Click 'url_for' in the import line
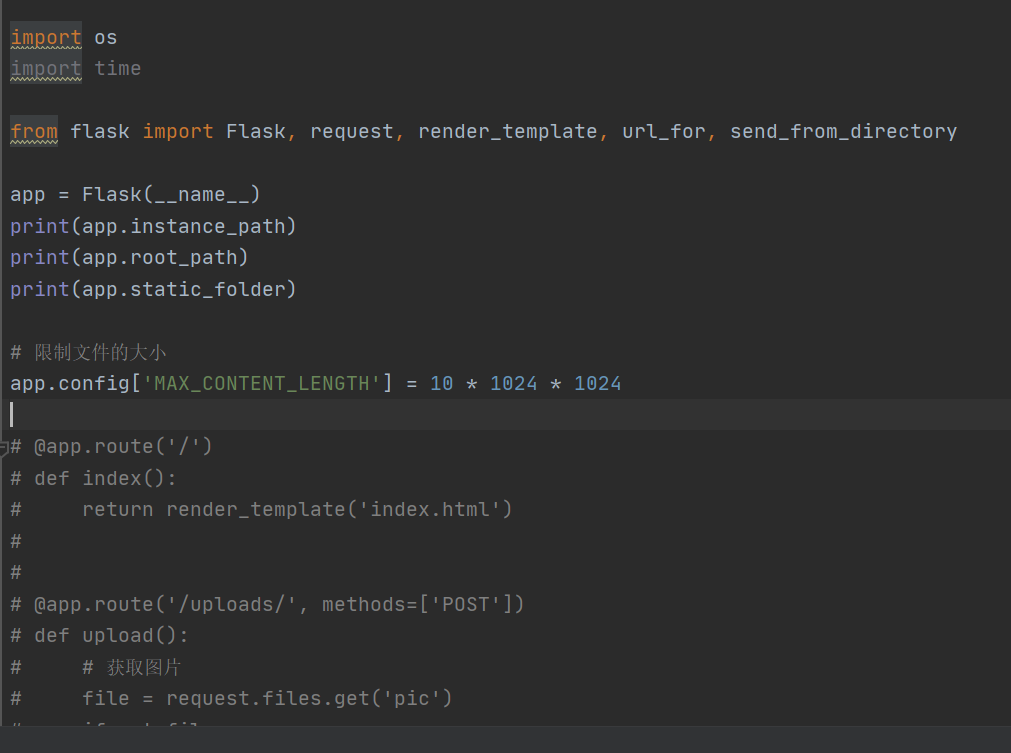Viewport: 1011px width, 753px height. tap(663, 132)
